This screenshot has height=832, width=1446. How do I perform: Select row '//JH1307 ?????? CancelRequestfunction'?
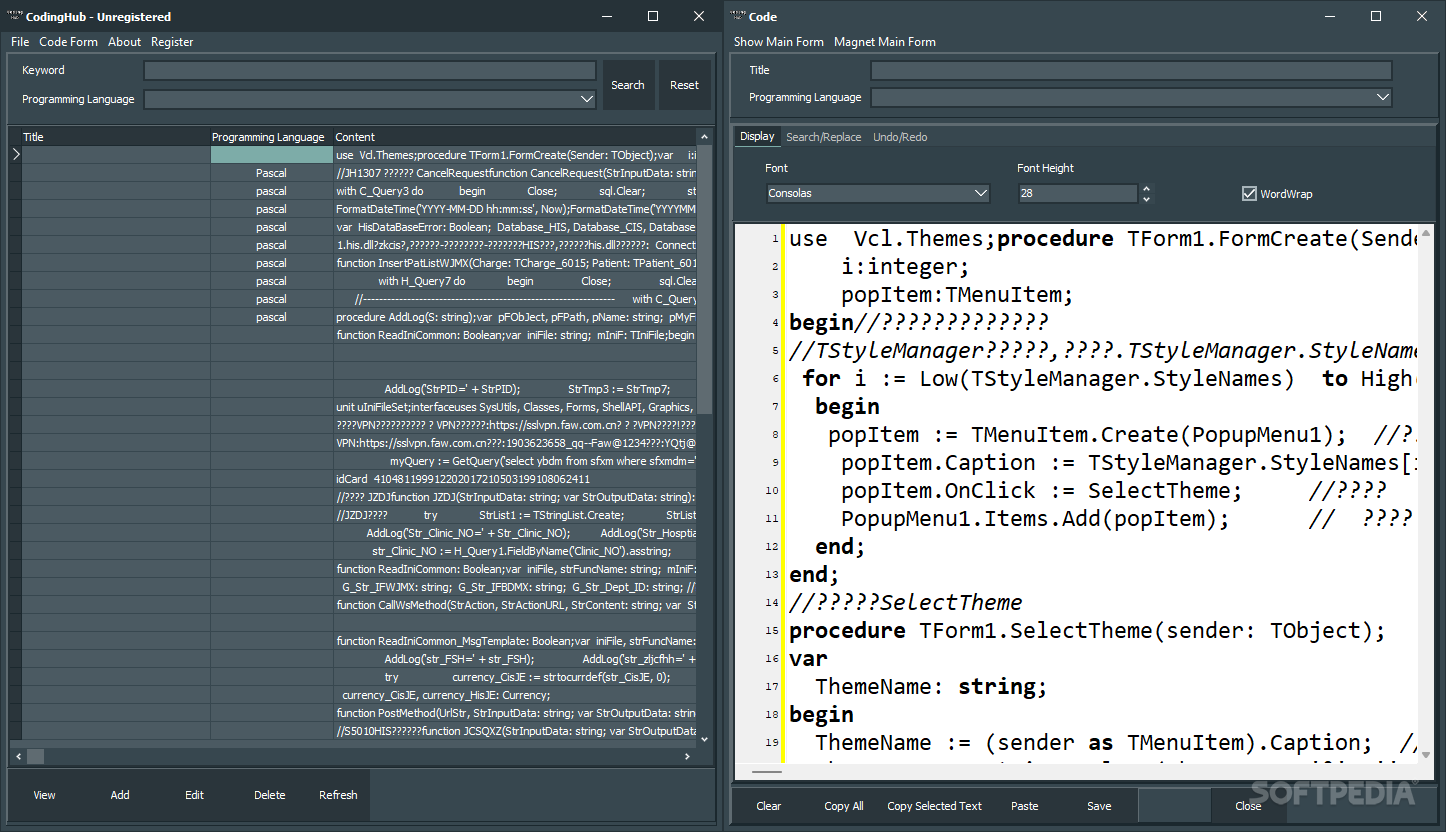pyautogui.click(x=515, y=173)
